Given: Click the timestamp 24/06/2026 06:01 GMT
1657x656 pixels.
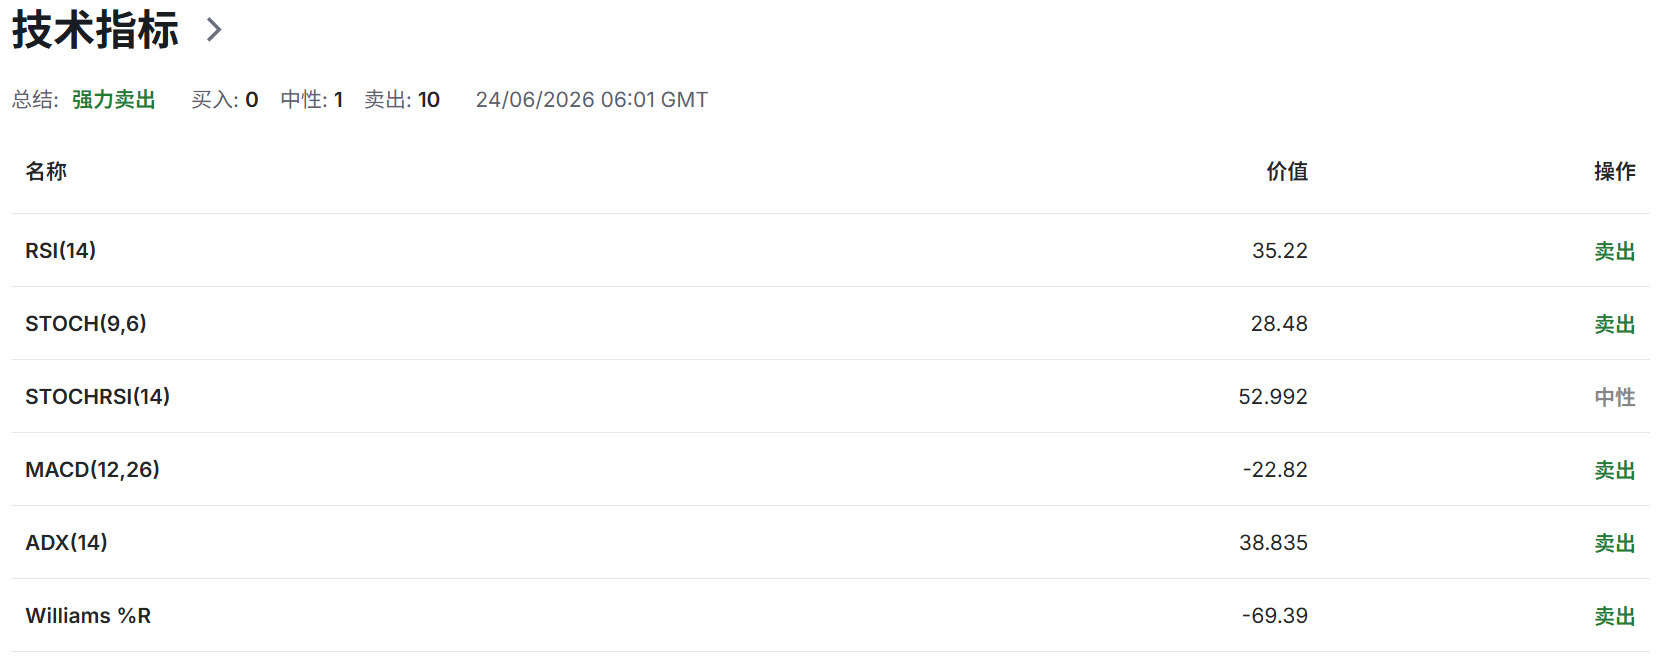Looking at the screenshot, I should pos(592,100).
